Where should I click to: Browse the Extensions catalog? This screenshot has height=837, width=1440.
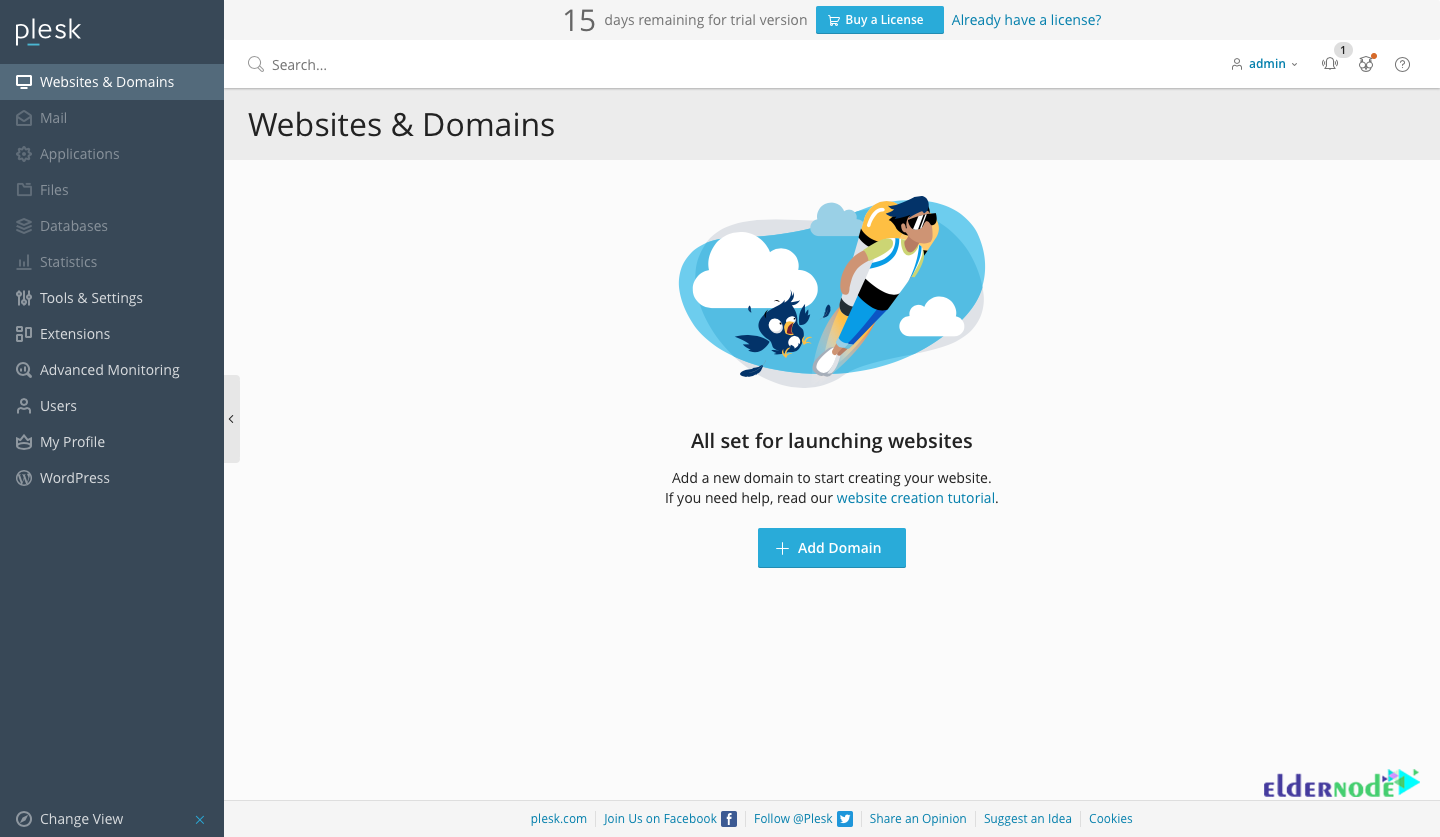(74, 333)
